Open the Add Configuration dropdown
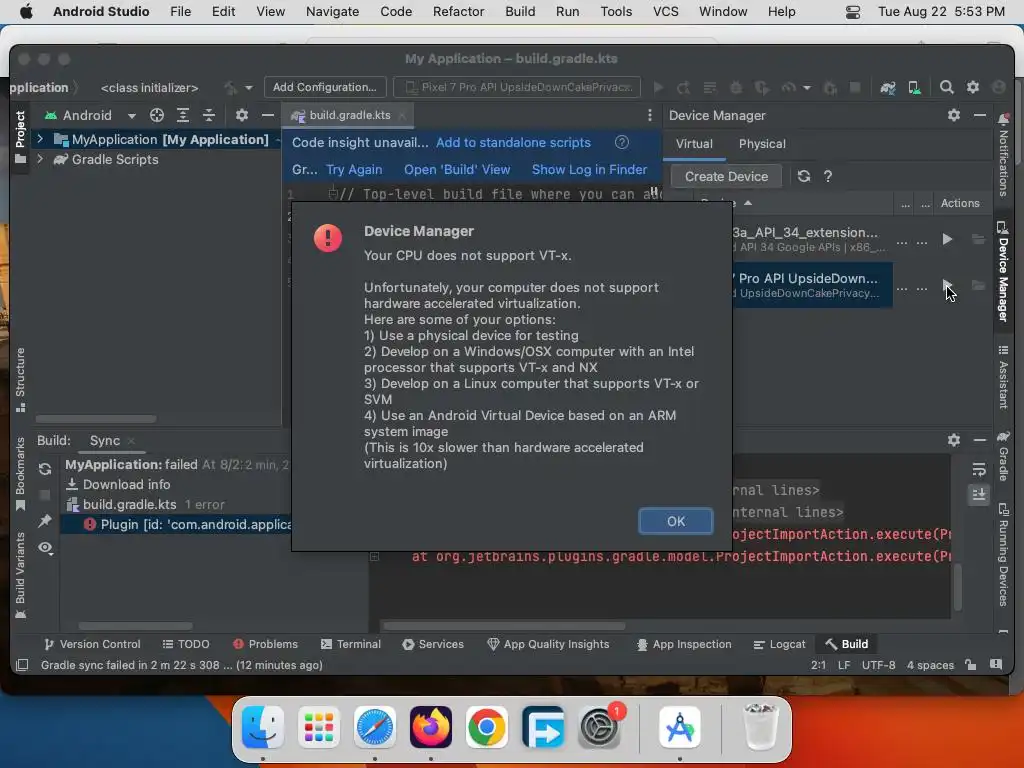Screen dimensions: 1024x768 point(325,87)
